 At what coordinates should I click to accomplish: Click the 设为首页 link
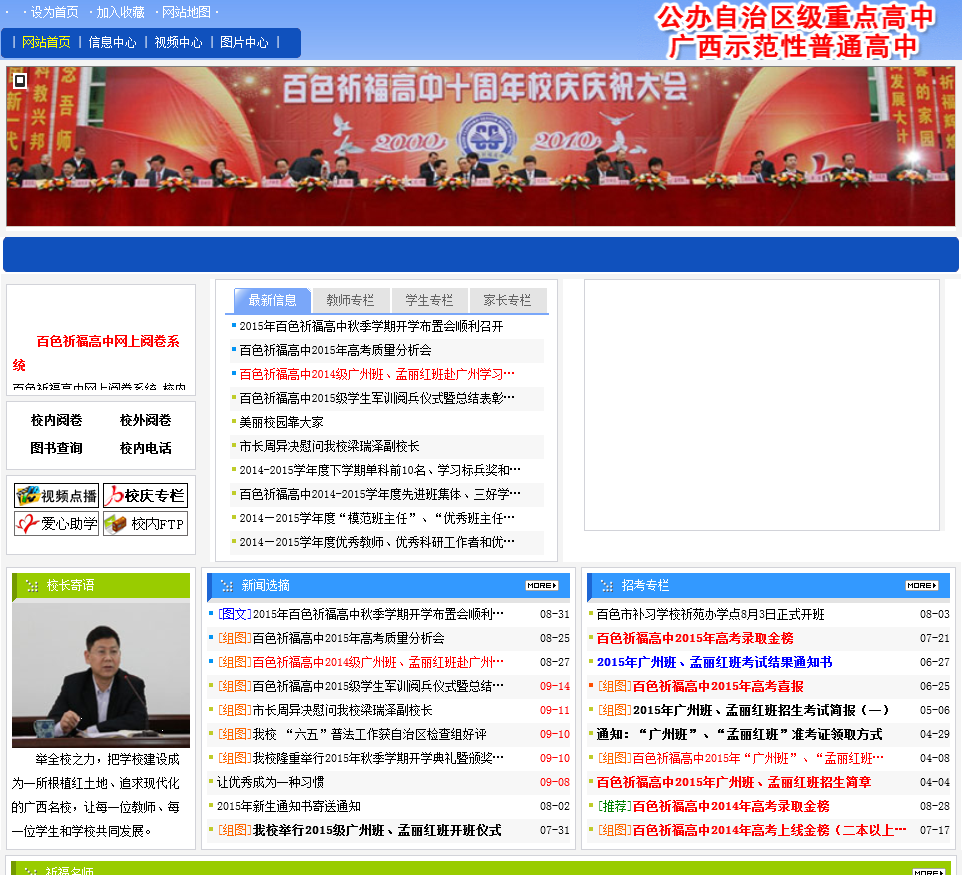[55, 12]
